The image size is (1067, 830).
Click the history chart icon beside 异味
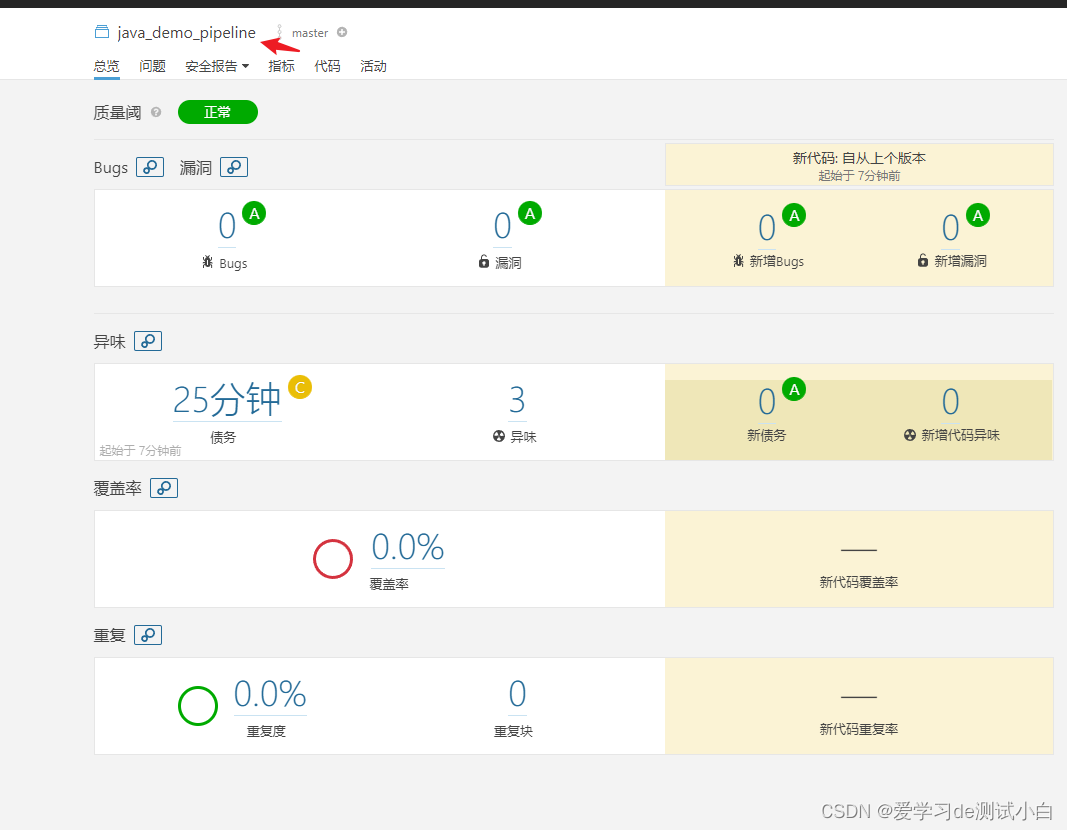click(148, 341)
